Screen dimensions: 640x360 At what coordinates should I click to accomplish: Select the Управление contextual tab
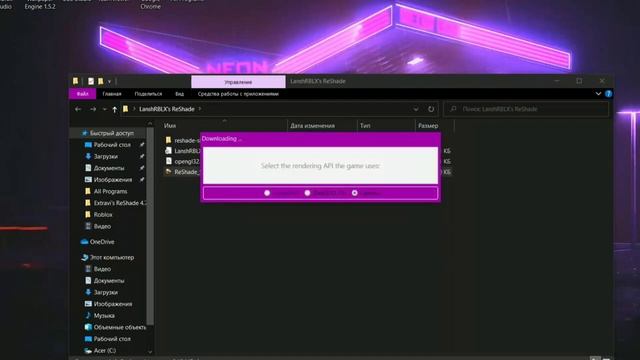[238, 82]
